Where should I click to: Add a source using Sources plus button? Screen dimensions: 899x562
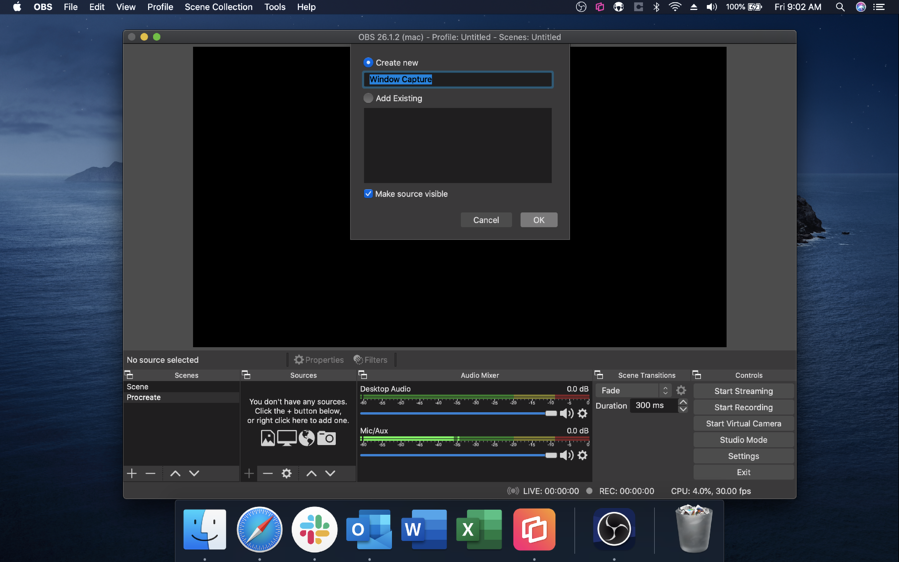click(x=249, y=473)
